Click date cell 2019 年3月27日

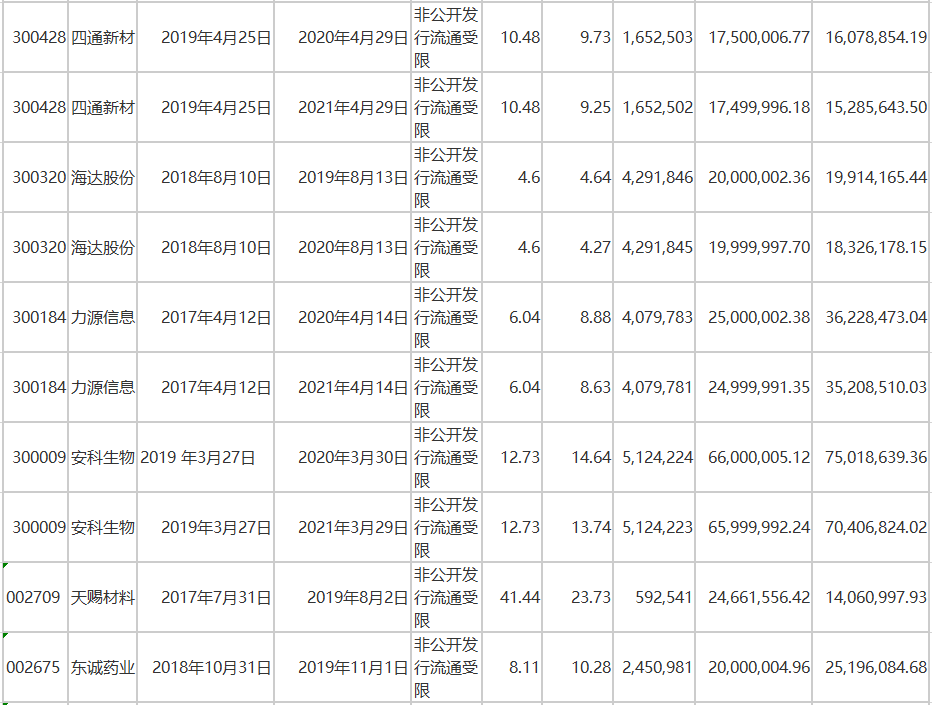(206, 457)
